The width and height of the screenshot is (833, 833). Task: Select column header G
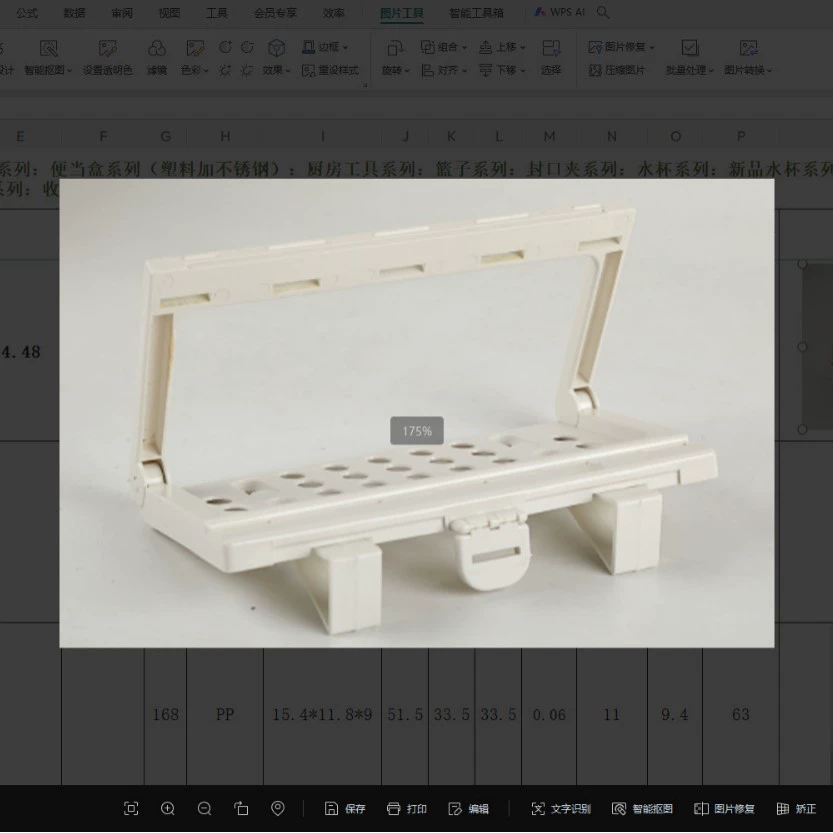pos(166,137)
